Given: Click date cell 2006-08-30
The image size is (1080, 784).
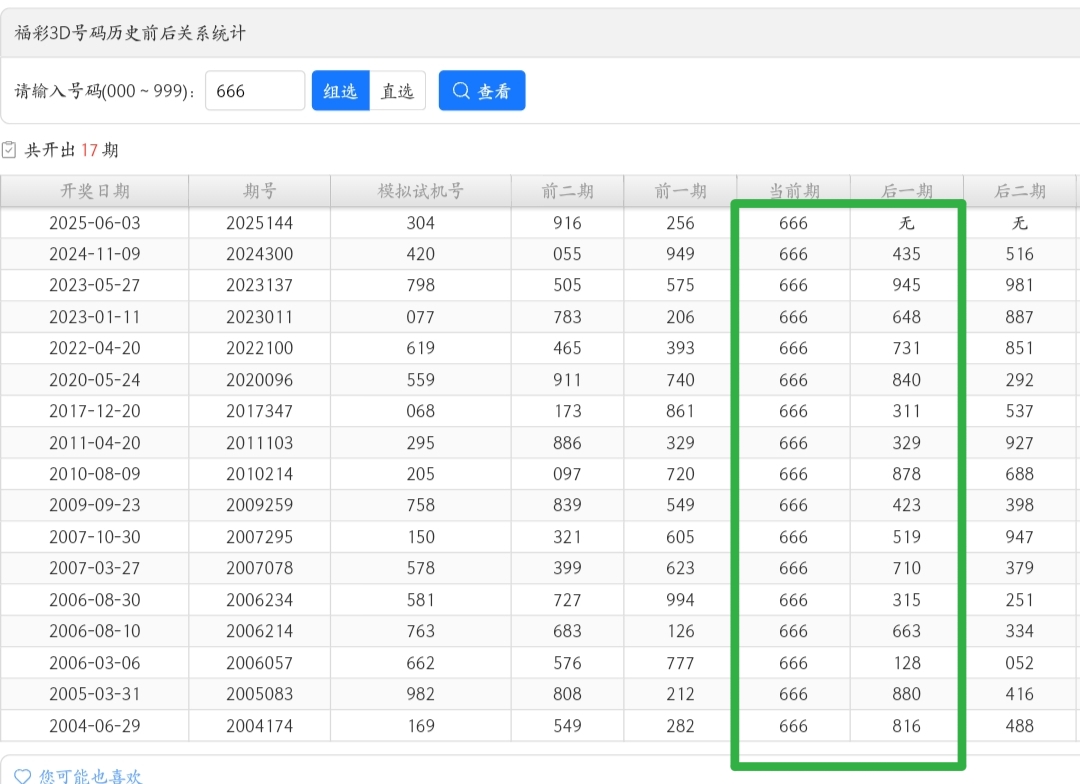Looking at the screenshot, I should (x=95, y=600).
